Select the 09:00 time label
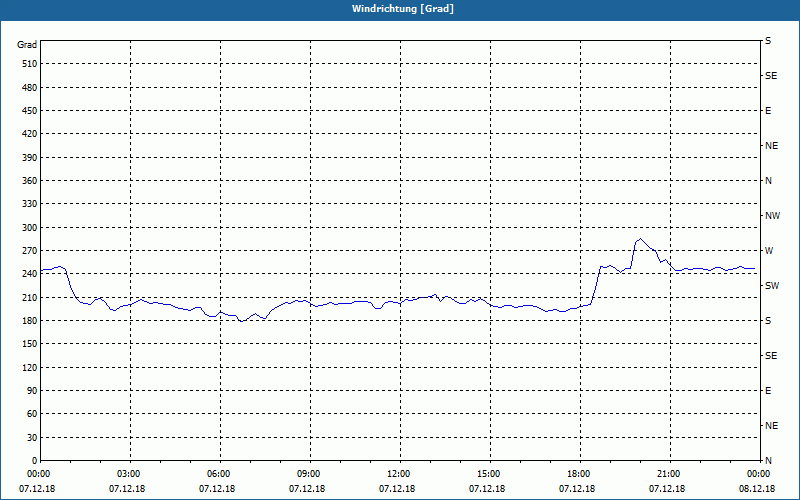The width and height of the screenshot is (800, 500). [x=310, y=474]
